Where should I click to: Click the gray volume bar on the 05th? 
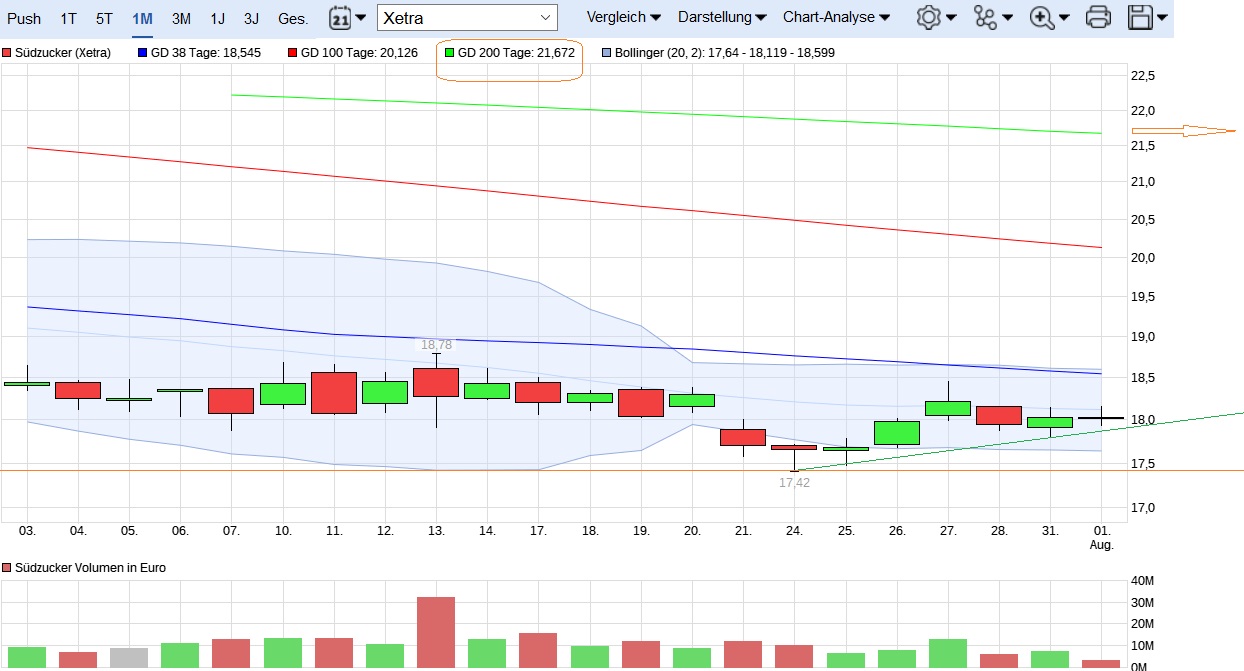point(129,658)
